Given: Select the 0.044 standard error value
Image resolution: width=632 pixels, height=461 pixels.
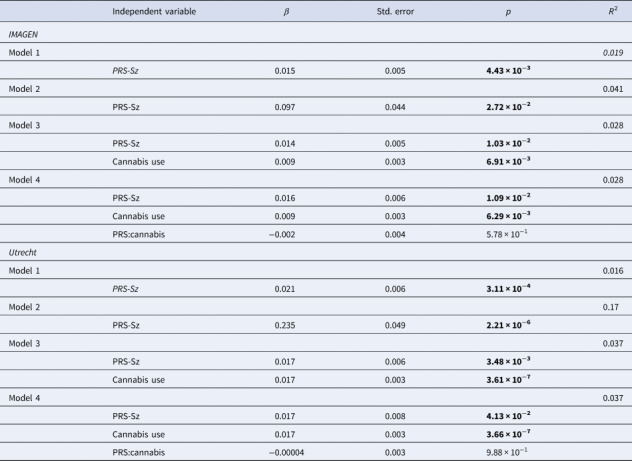Looking at the screenshot, I should tap(395, 107).
